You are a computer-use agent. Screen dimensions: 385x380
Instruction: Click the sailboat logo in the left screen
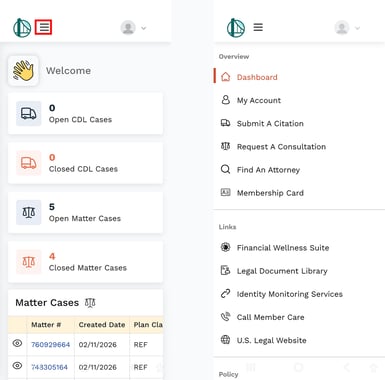[22, 28]
